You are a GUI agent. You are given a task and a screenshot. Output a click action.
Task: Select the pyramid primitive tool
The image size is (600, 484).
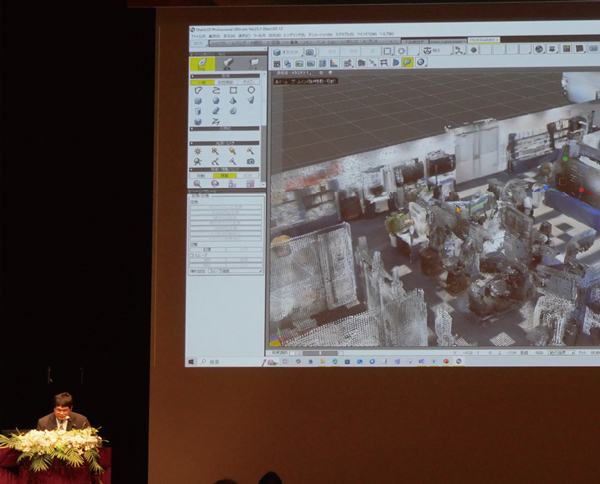pos(233,101)
